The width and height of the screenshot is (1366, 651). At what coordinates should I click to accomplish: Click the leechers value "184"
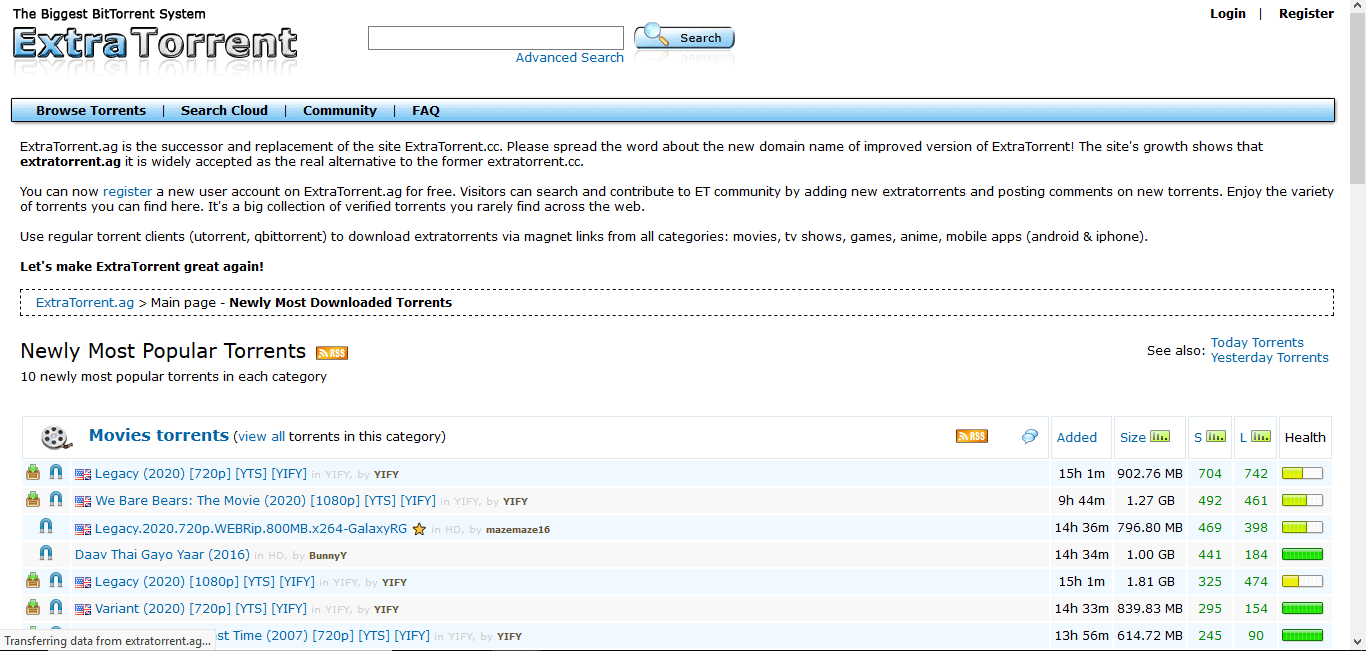pos(1256,555)
